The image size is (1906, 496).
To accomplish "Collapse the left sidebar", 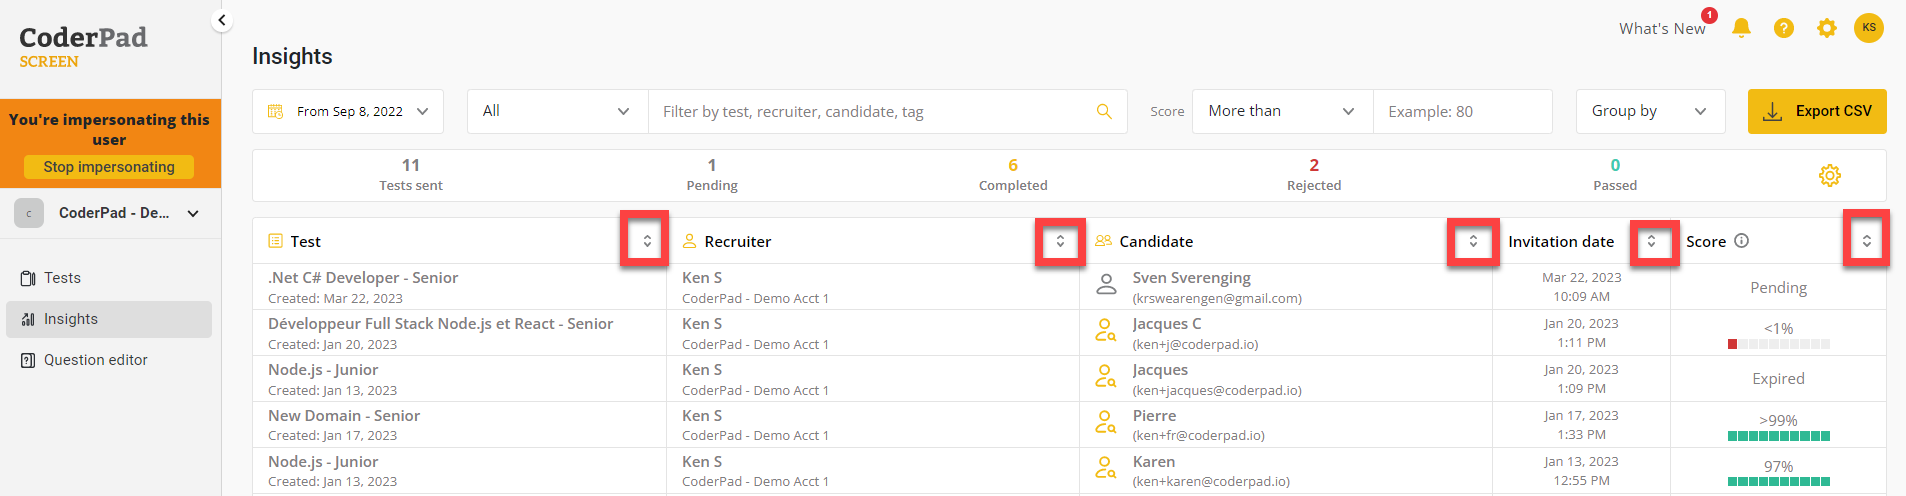I will point(222,20).
